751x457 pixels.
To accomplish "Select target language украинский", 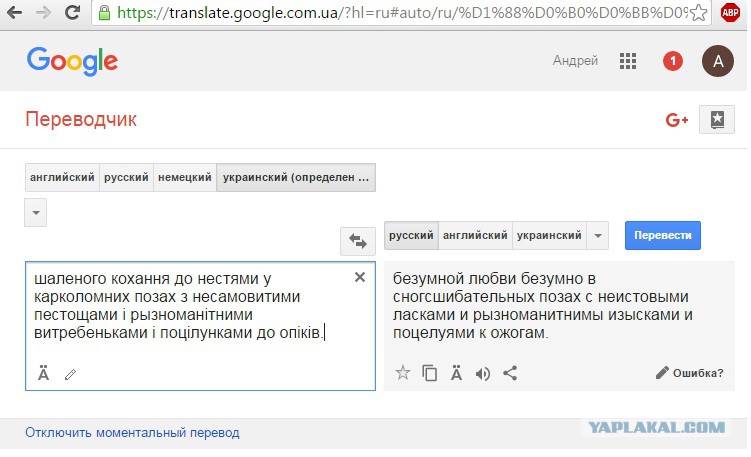I will coord(549,235).
